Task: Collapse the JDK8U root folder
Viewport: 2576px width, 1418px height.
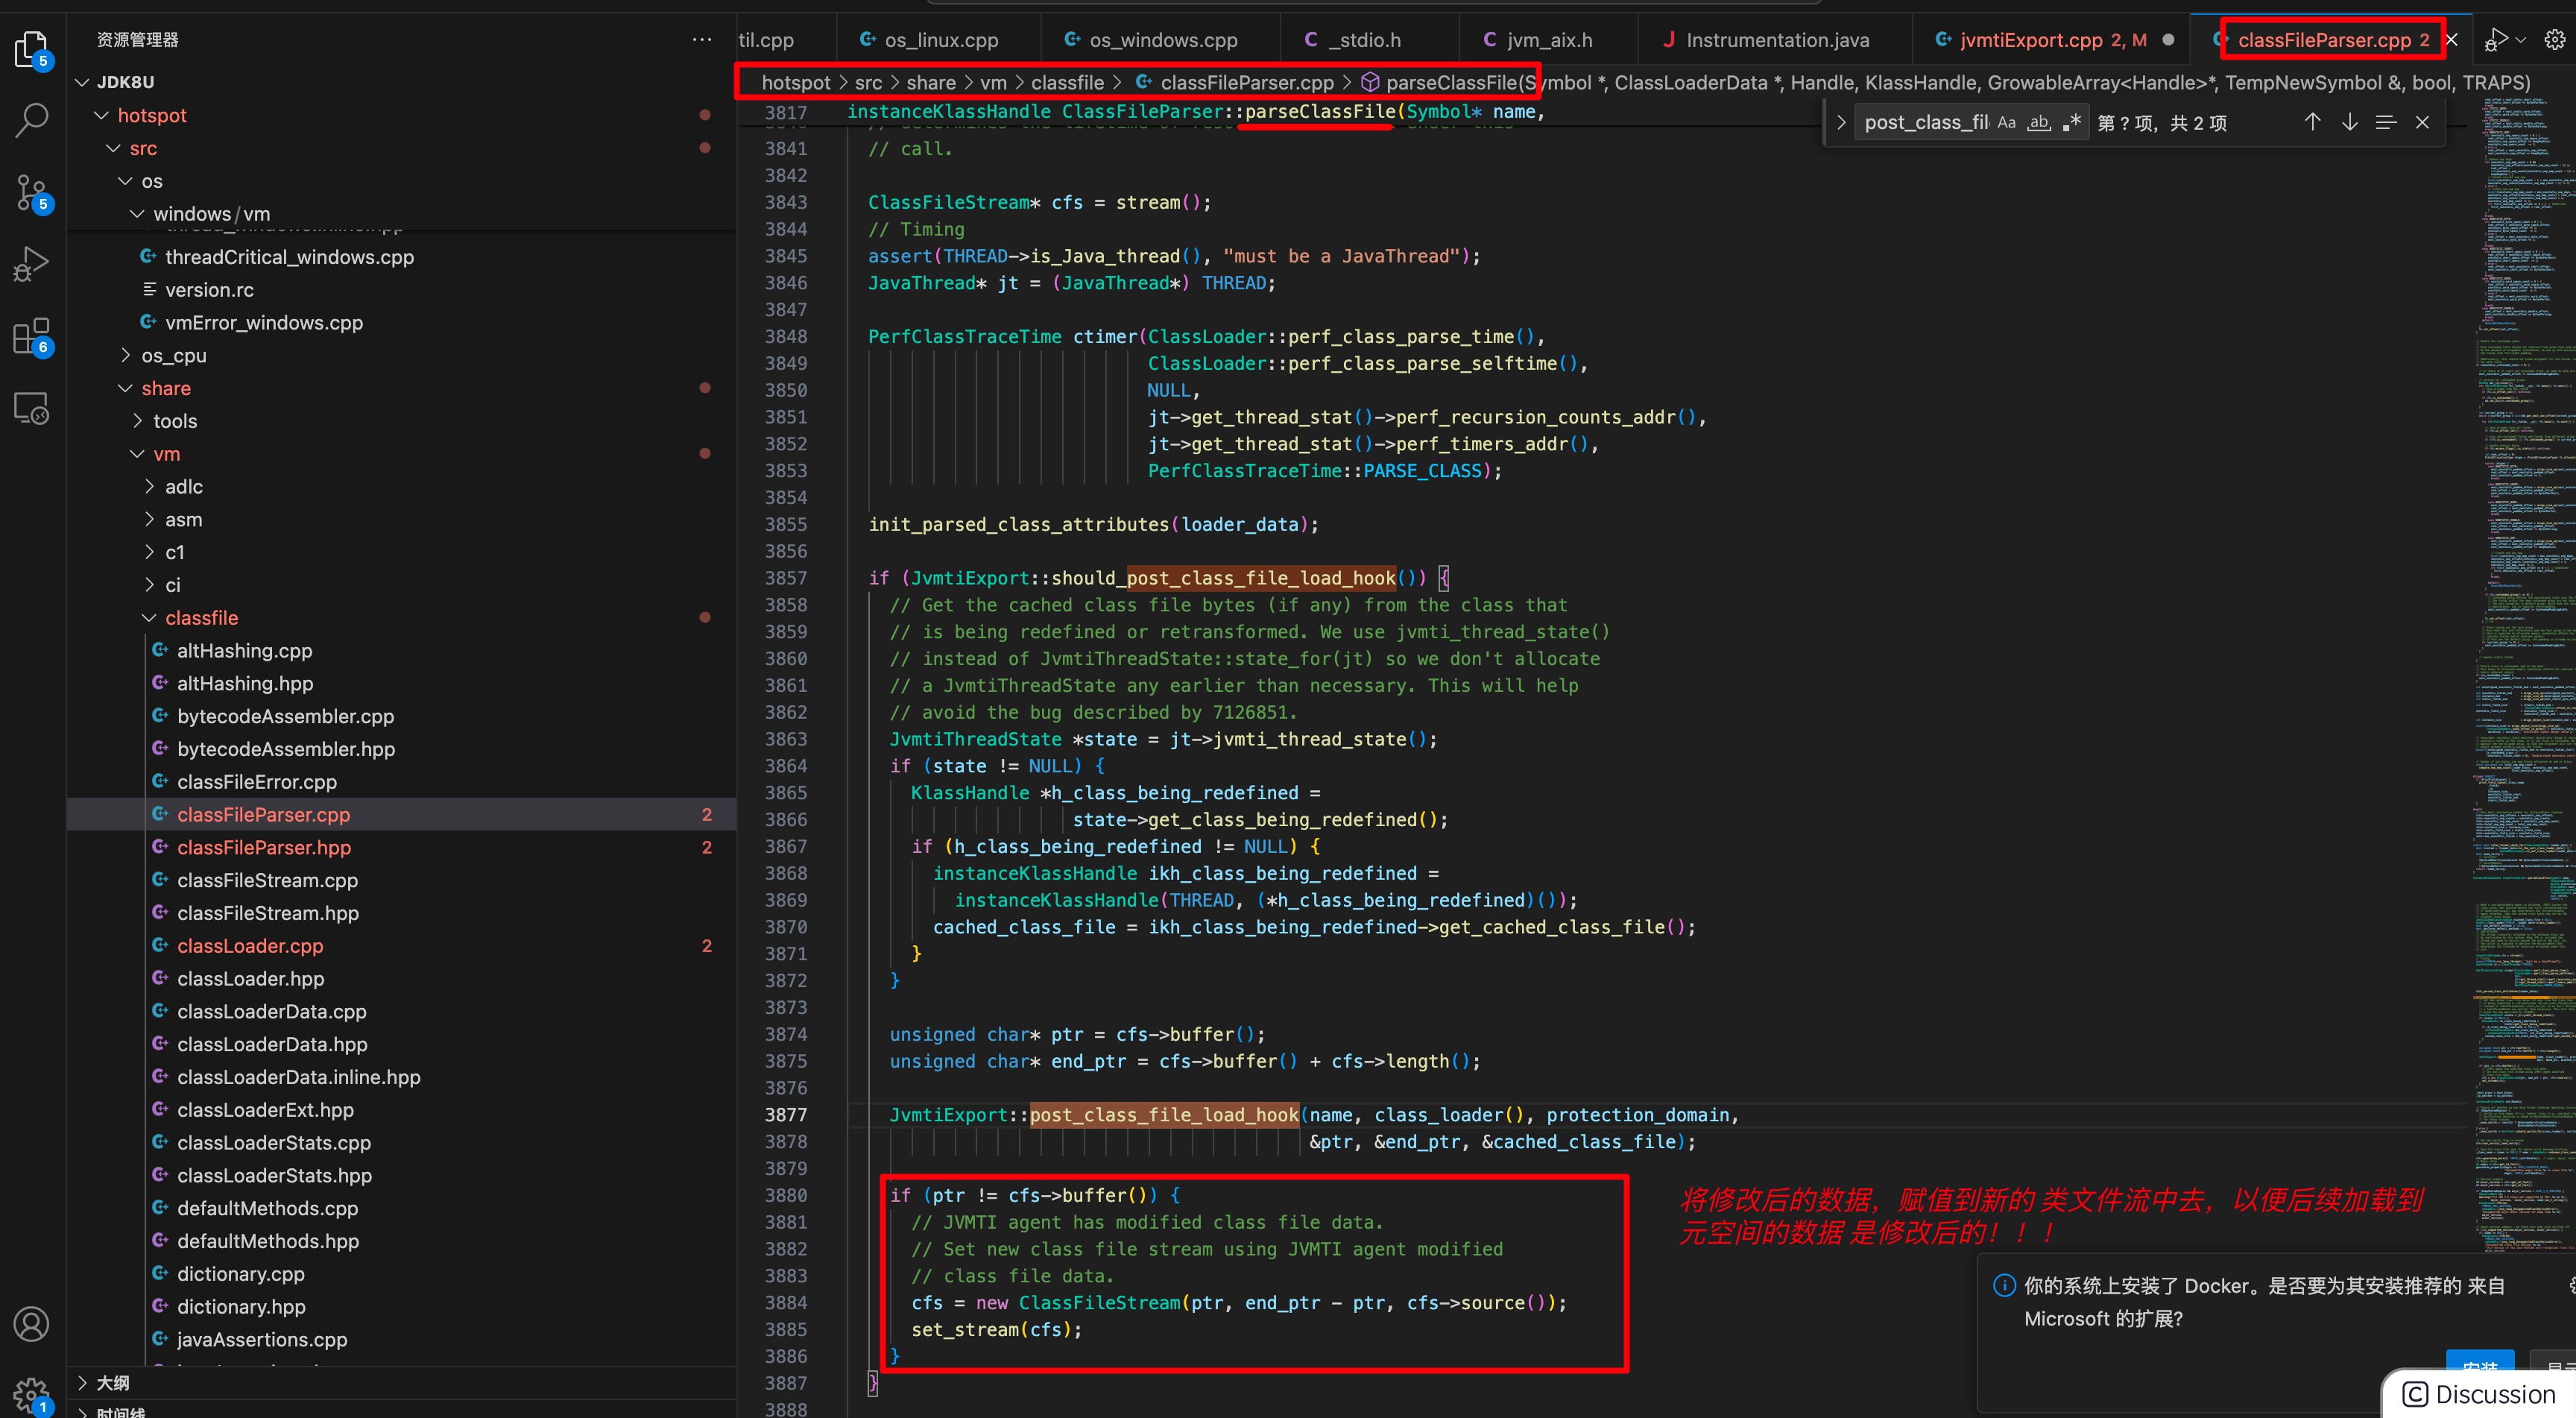Action: 82,82
